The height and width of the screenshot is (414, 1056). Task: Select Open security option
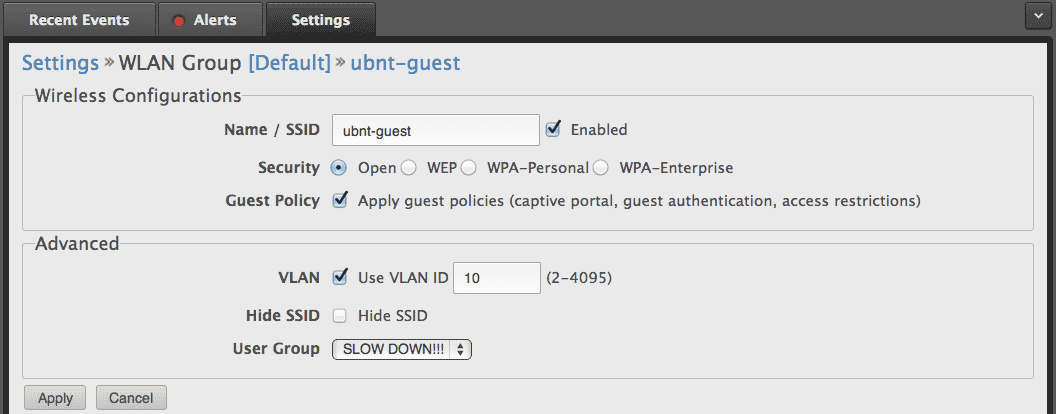[339, 167]
